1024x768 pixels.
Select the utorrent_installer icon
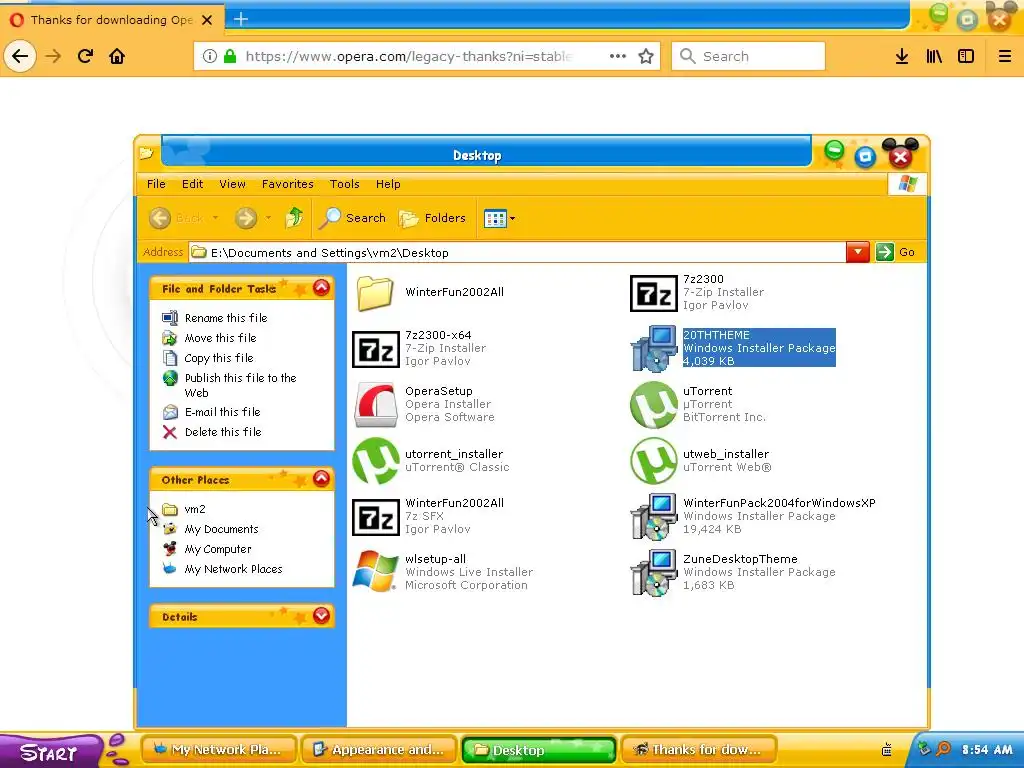point(376,461)
